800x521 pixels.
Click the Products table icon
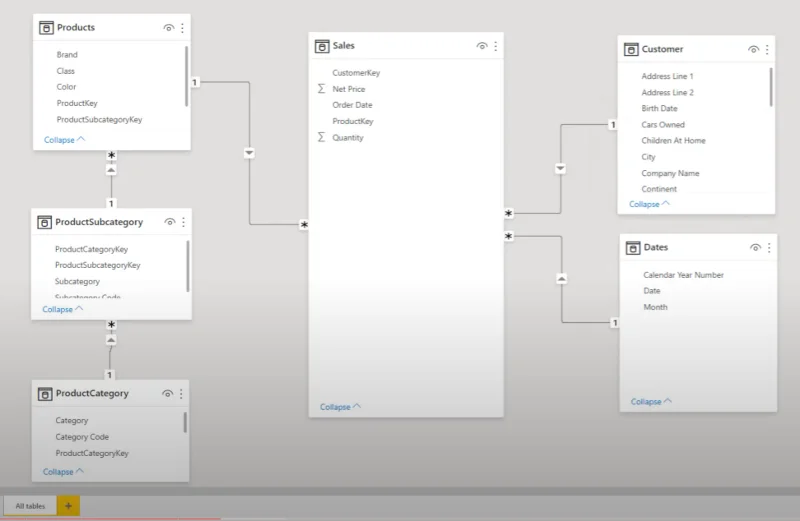pos(46,28)
